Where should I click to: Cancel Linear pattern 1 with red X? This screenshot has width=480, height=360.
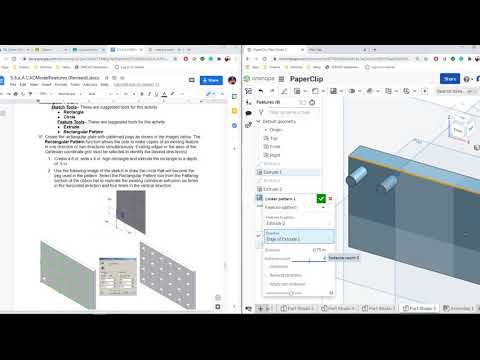[x=330, y=199]
